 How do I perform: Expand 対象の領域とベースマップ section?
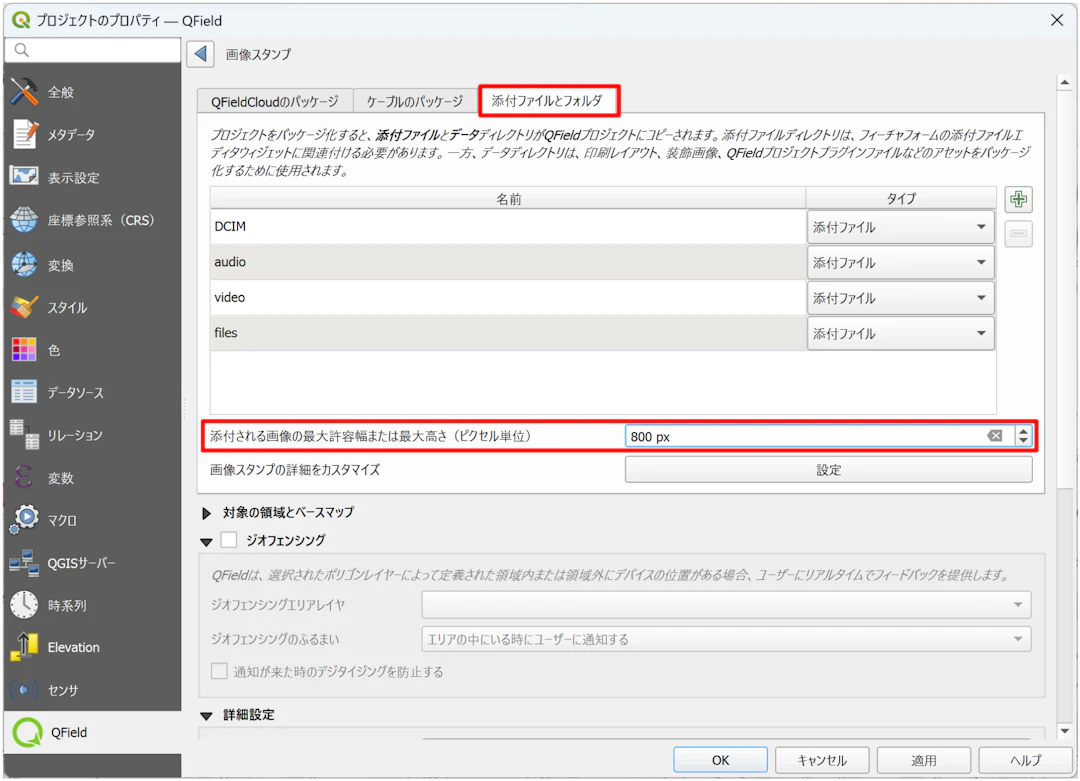(x=206, y=513)
